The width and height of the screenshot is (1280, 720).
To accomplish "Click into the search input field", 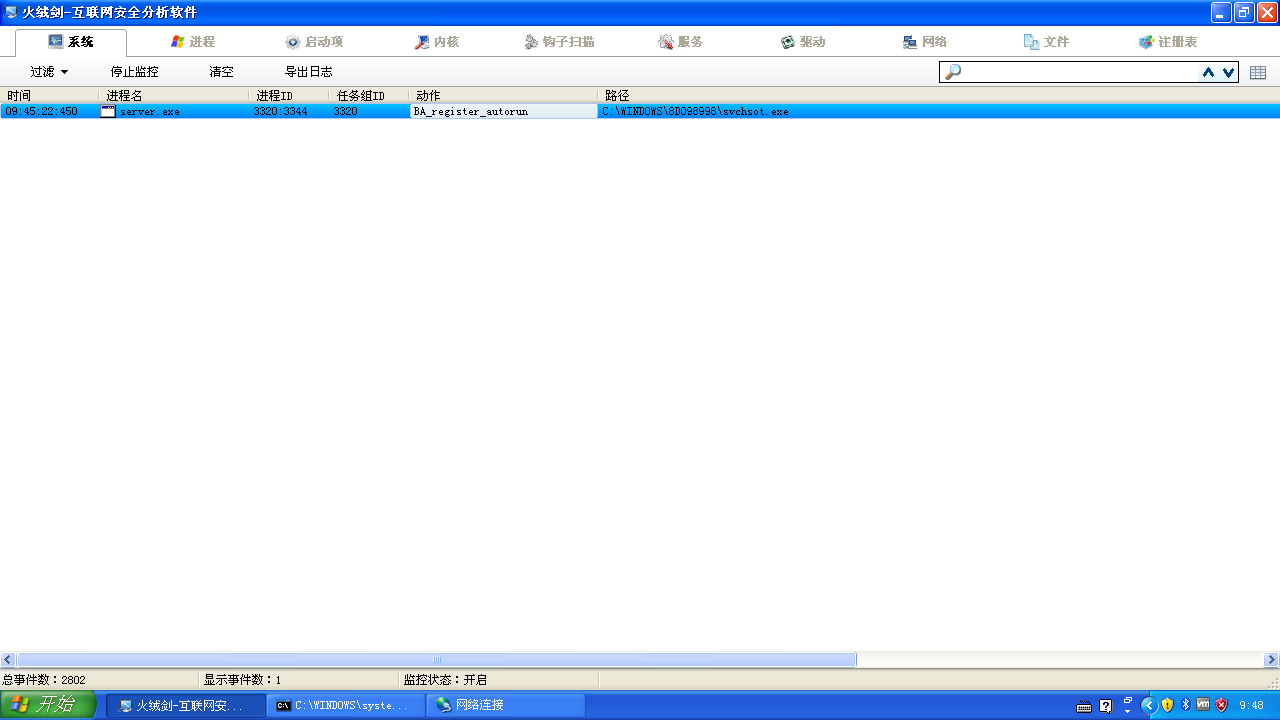I will pyautogui.click(x=1080, y=72).
